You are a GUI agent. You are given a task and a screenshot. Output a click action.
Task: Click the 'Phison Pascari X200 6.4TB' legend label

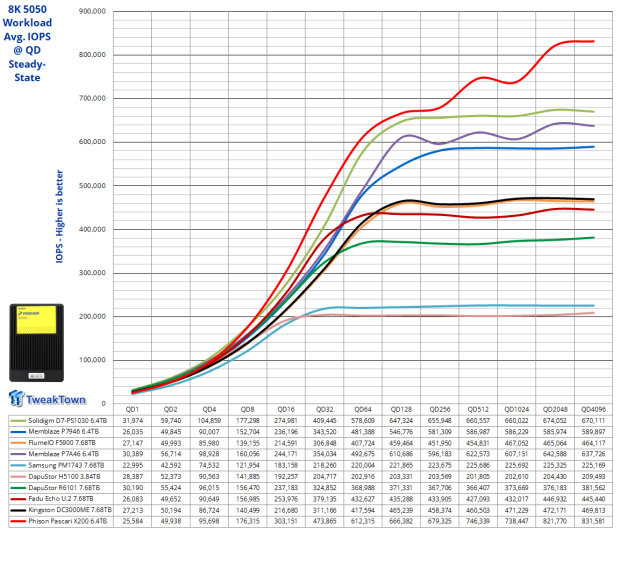[x=68, y=521]
